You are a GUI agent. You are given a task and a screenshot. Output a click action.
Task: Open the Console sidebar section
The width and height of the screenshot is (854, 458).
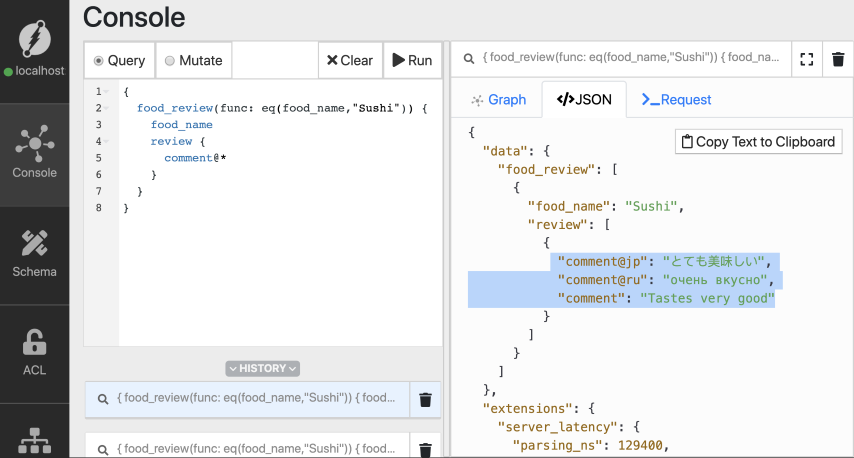[x=35, y=154]
